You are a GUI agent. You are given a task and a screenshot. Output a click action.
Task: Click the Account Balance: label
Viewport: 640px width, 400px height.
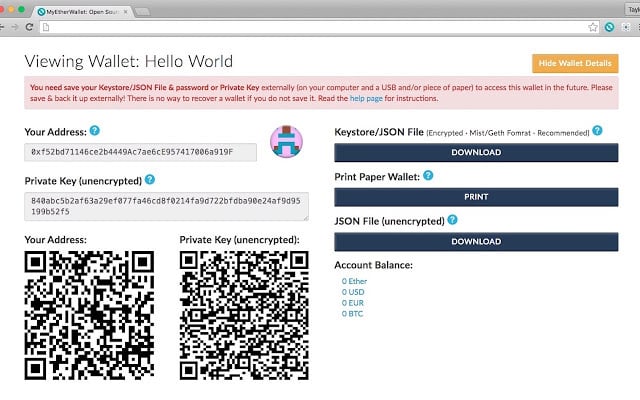pos(373,265)
